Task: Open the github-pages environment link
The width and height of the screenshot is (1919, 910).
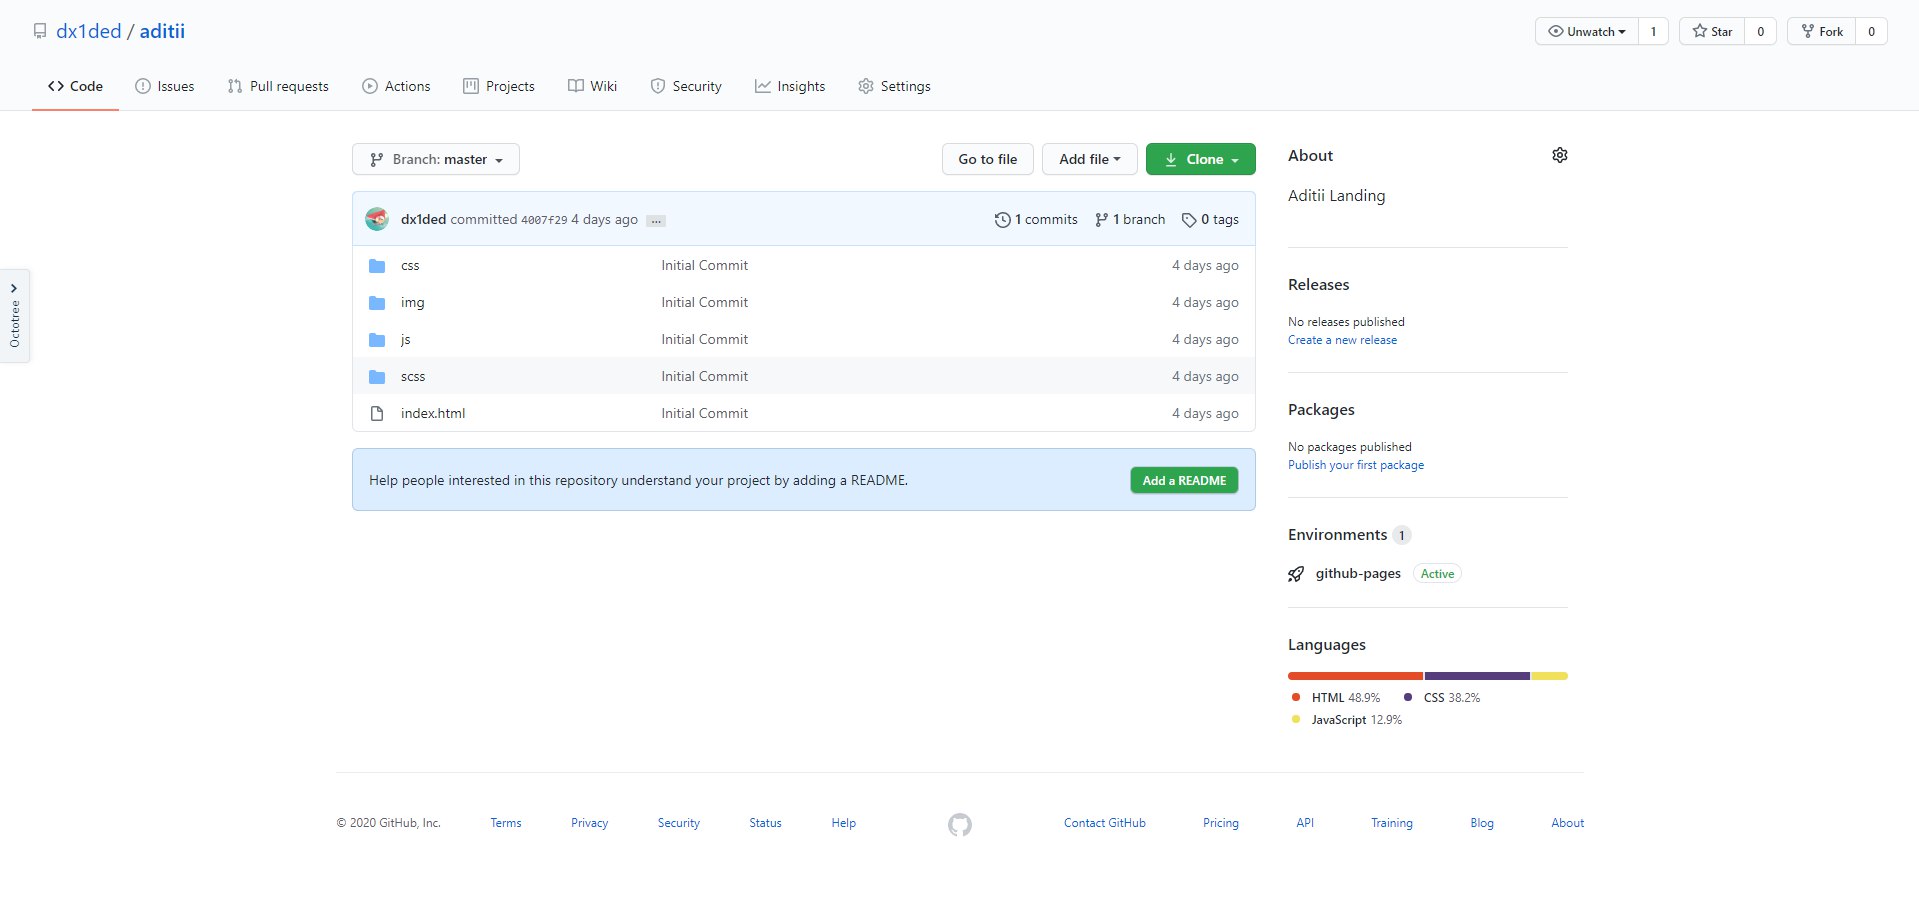Action: pyautogui.click(x=1358, y=574)
